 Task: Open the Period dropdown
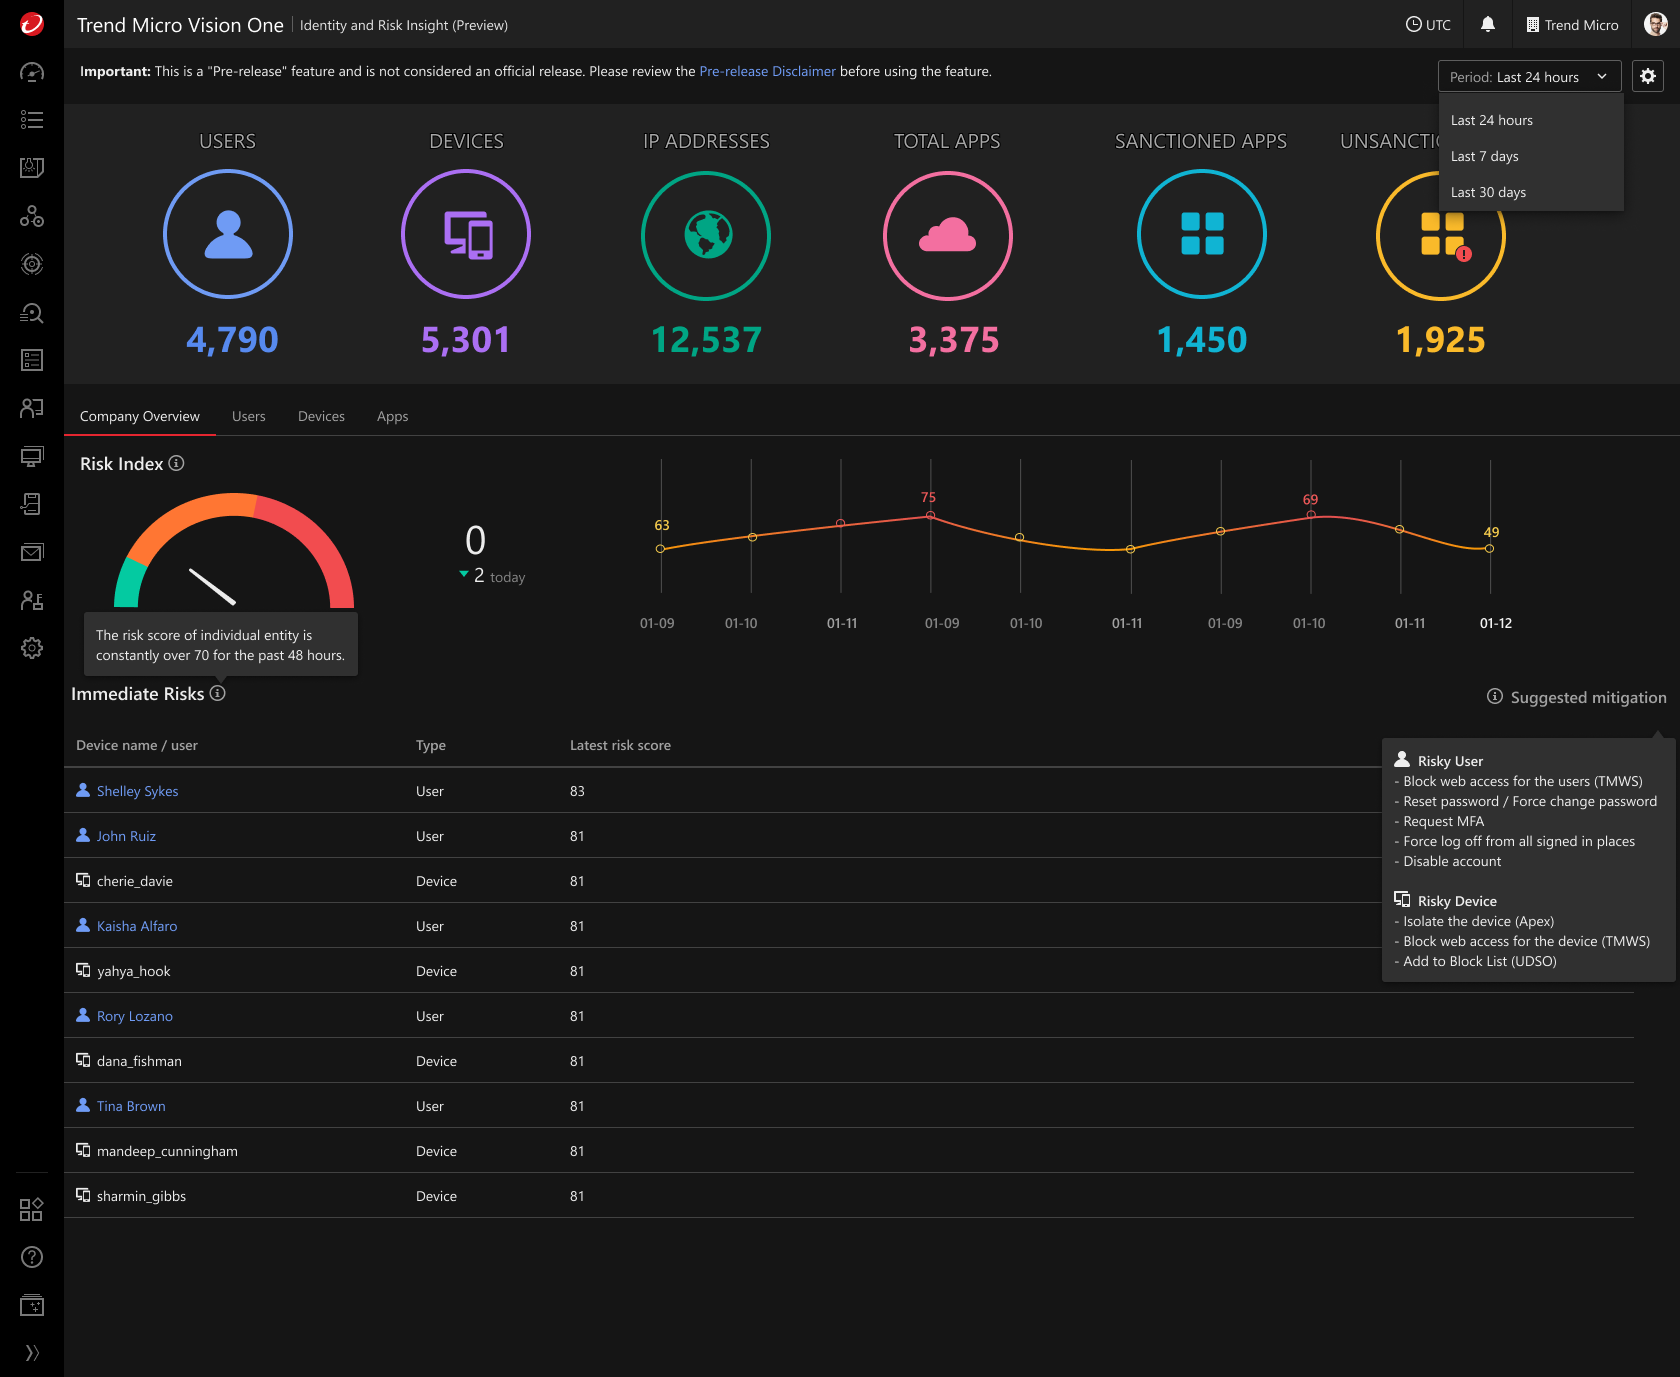click(x=1529, y=77)
